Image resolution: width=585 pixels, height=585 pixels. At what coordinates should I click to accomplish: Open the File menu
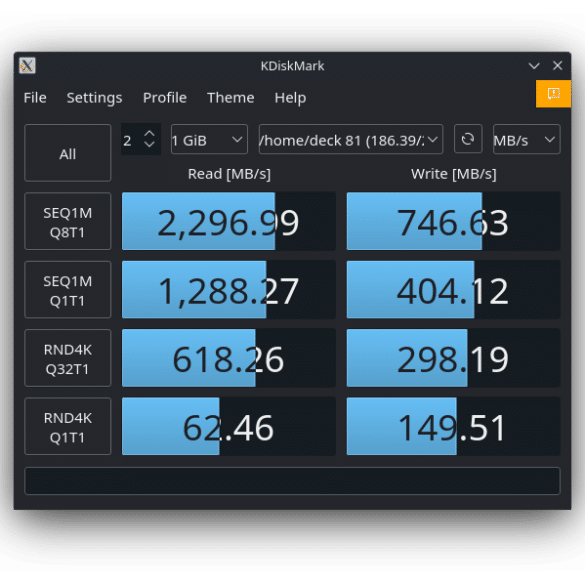pyautogui.click(x=35, y=98)
